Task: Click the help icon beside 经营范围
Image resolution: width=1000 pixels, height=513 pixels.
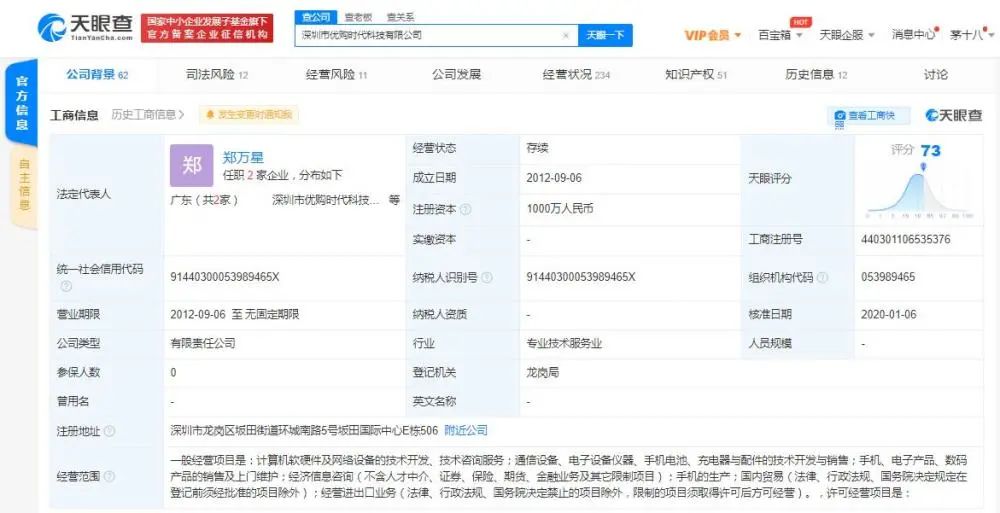Action: (109, 476)
